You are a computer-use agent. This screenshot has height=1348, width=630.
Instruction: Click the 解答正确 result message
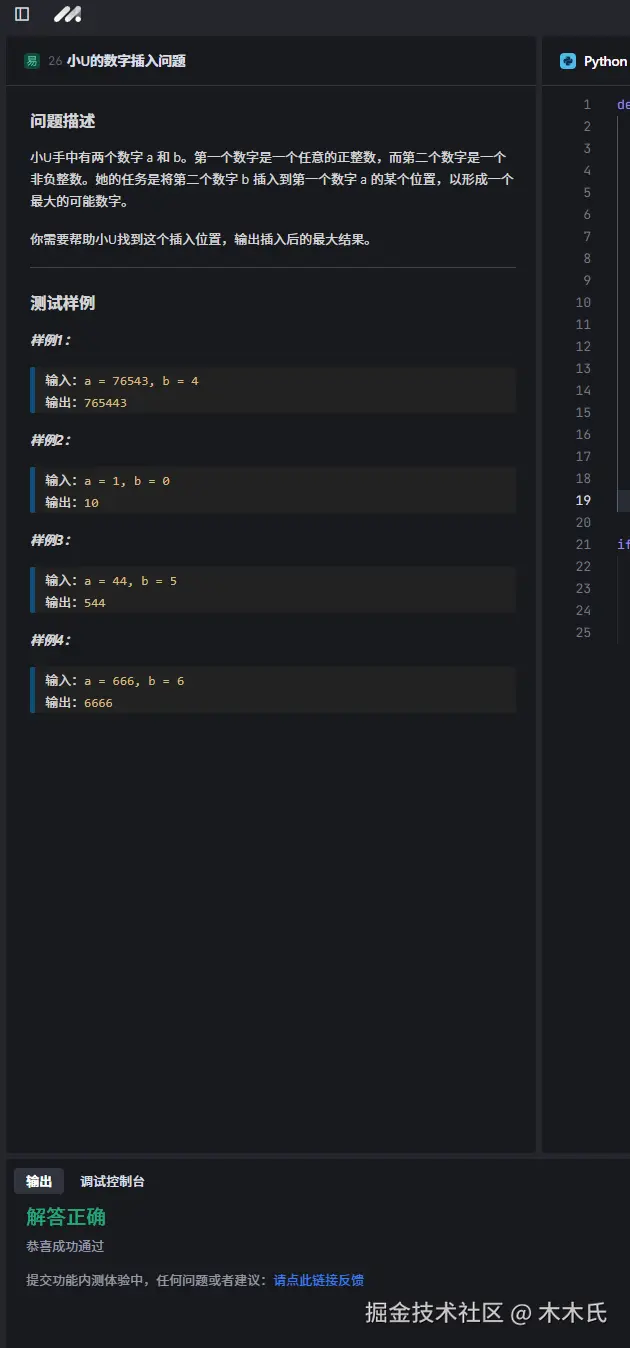point(66,1217)
